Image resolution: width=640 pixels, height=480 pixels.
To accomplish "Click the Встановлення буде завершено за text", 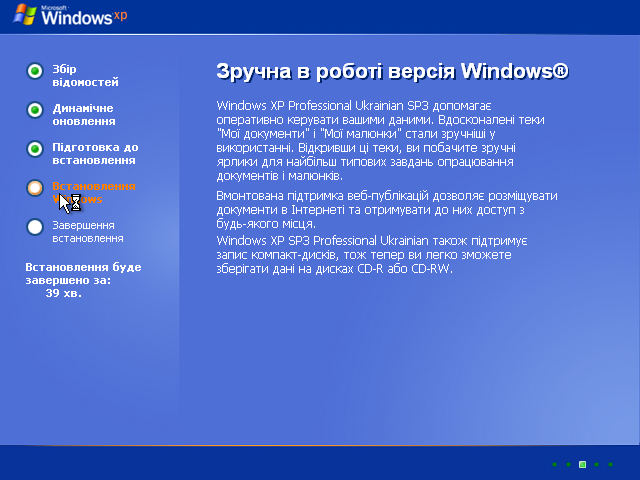I will pyautogui.click(x=83, y=273).
